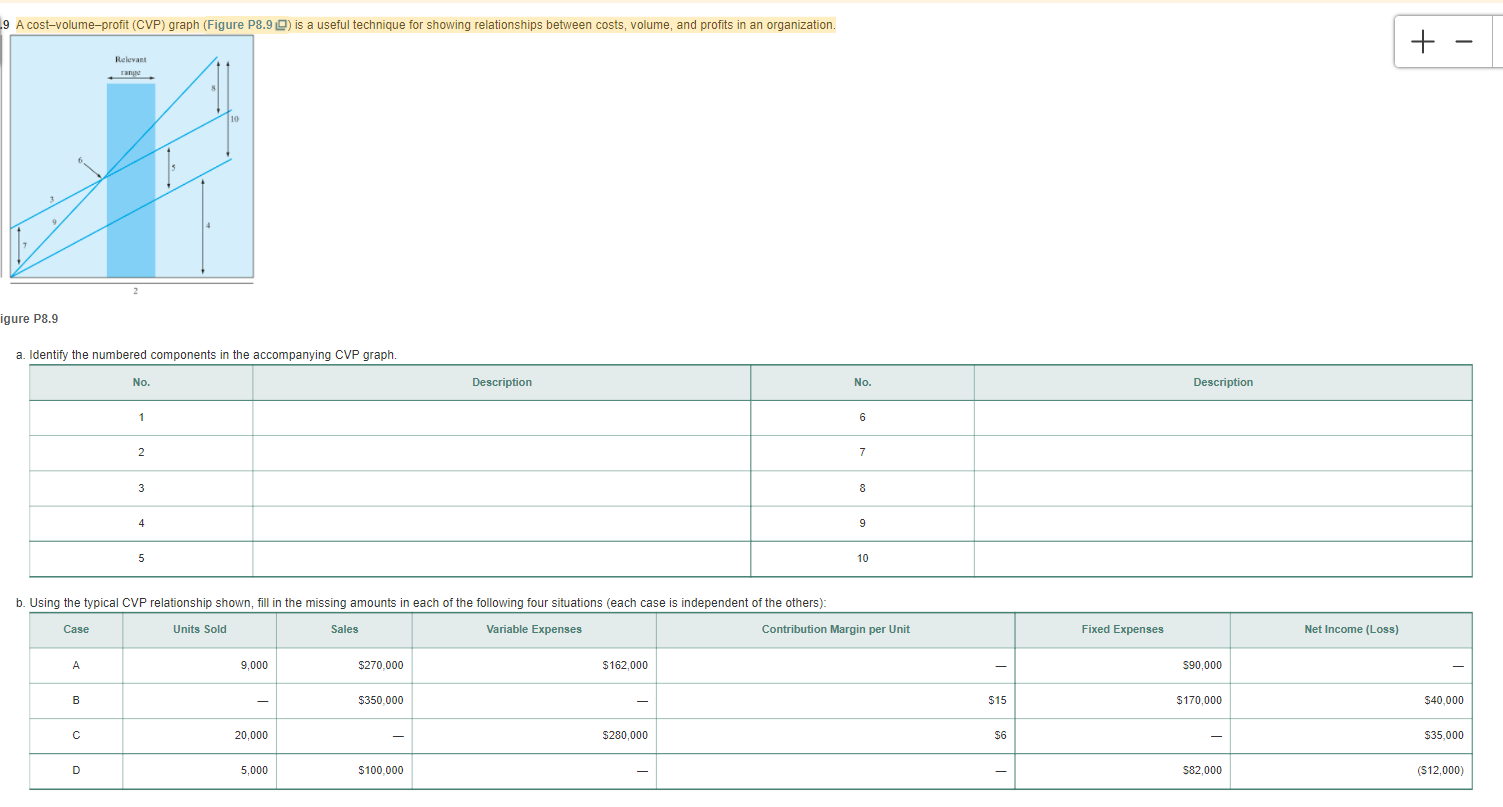
Task: Click Case C Fixed Expenses cell
Action: coord(1122,735)
